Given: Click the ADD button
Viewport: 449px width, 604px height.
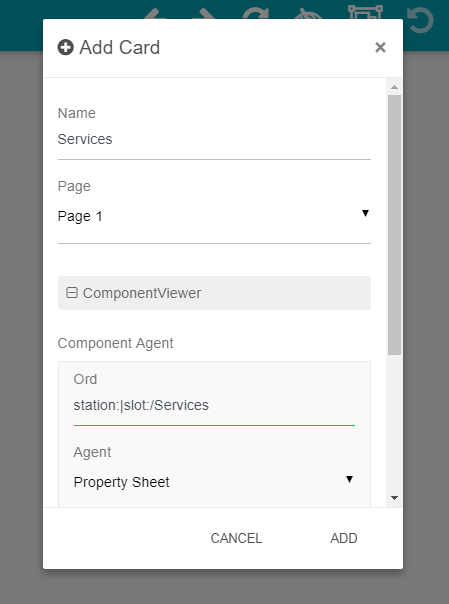Looking at the screenshot, I should tap(344, 538).
